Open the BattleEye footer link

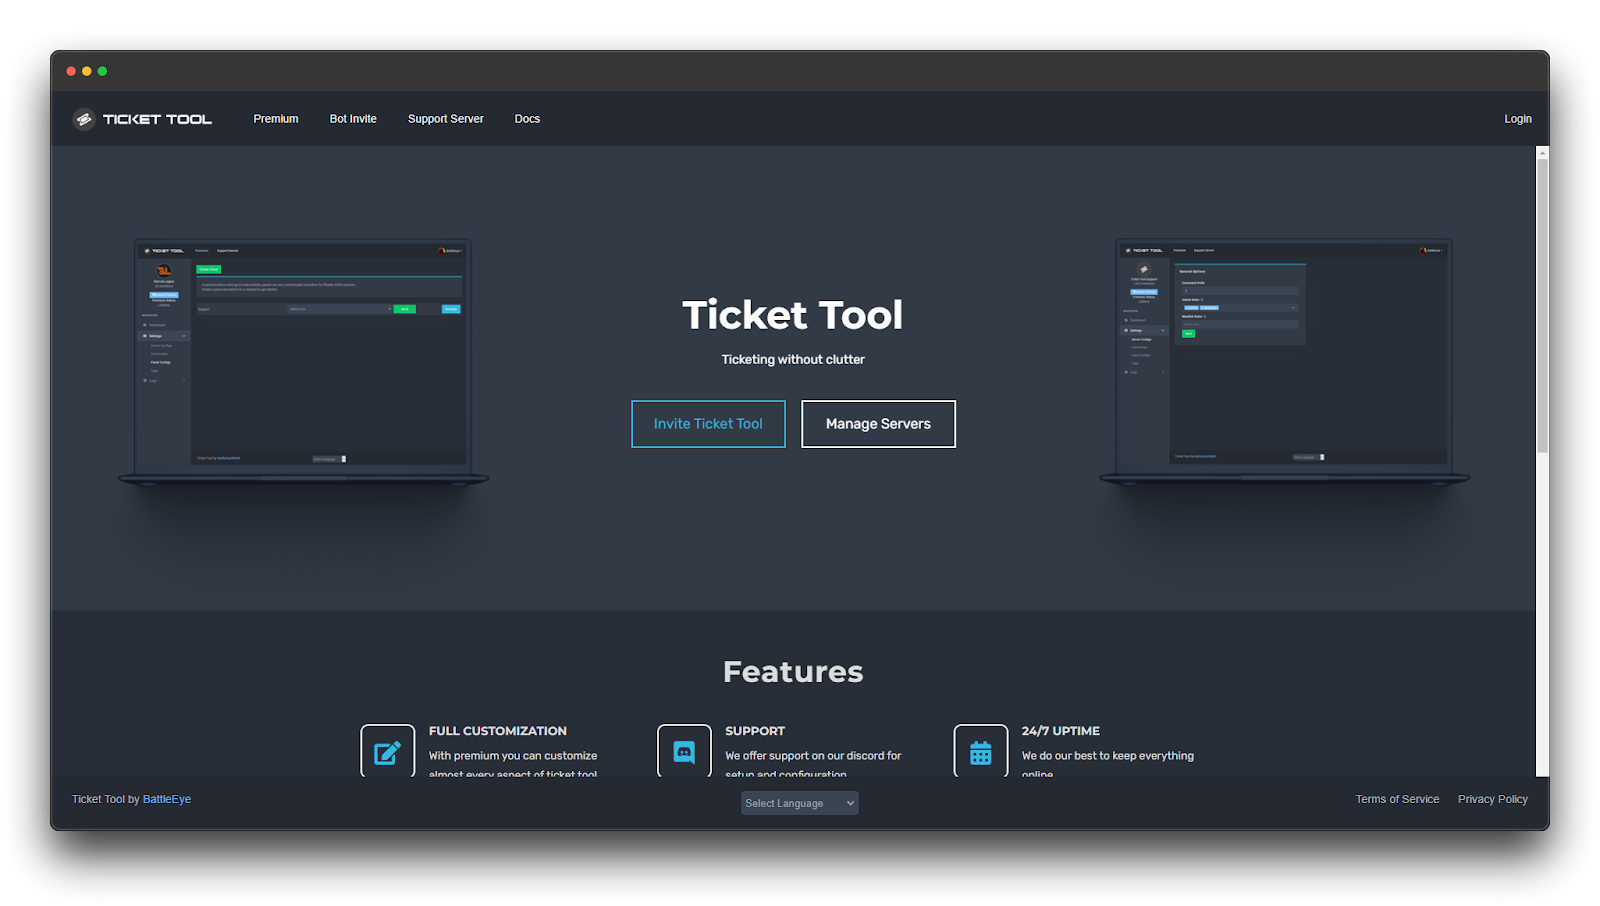coord(167,799)
